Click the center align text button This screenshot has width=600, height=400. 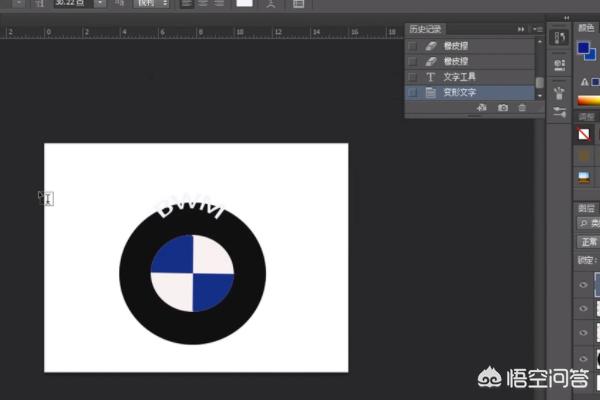pyautogui.click(x=203, y=3)
